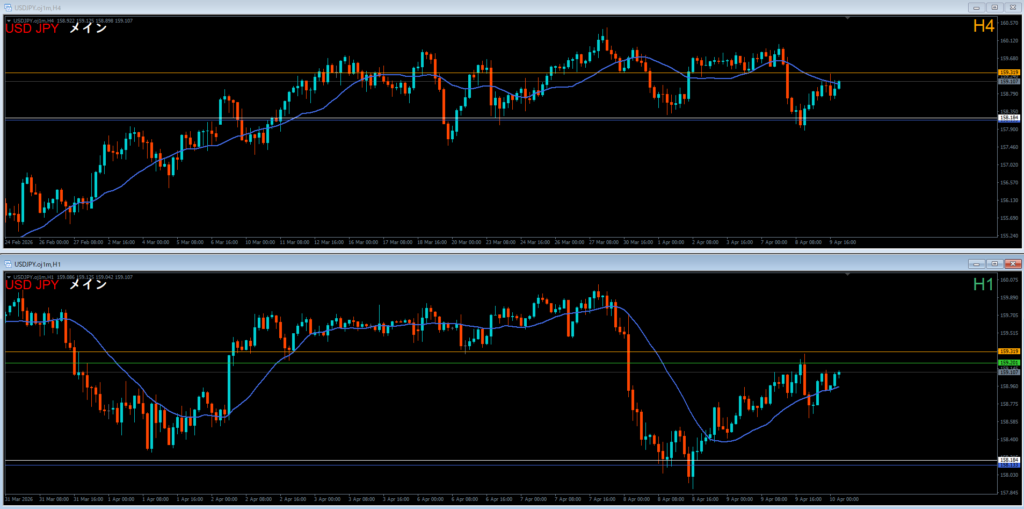Close the USDJPY H4 chart window
The image size is (1024, 509).
click(x=1012, y=7)
